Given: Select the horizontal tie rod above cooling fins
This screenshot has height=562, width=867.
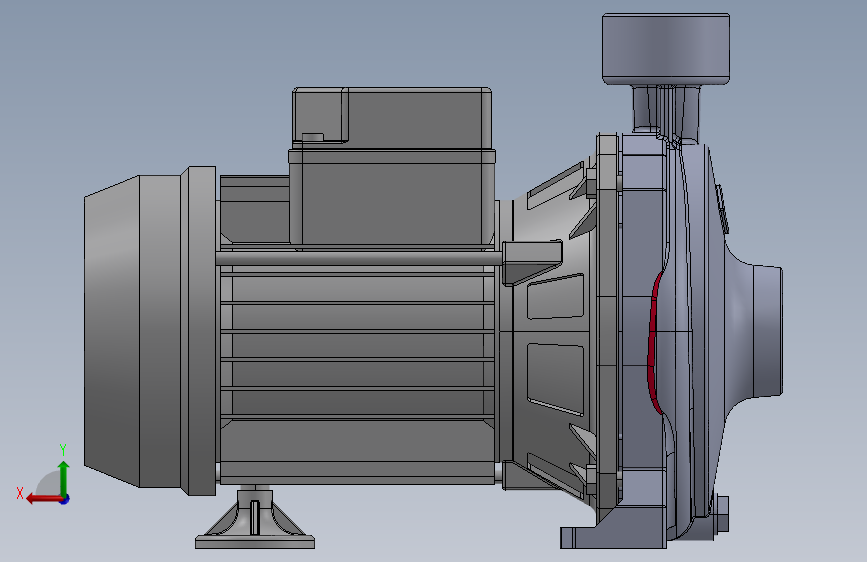Looking at the screenshot, I should [x=359, y=258].
